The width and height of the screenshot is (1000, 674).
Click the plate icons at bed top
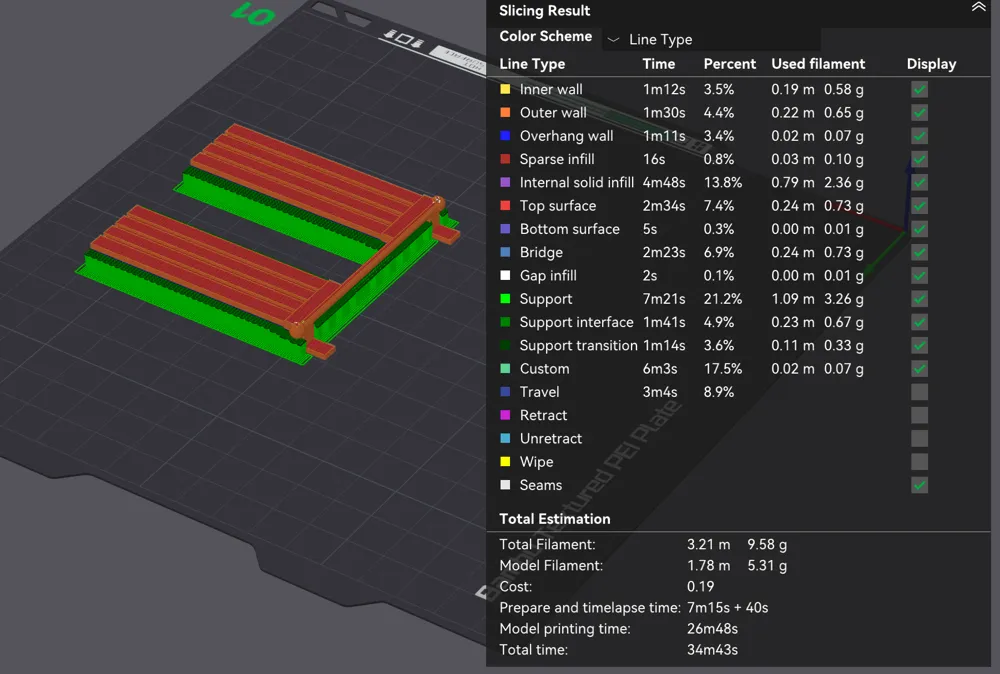click(x=404, y=39)
